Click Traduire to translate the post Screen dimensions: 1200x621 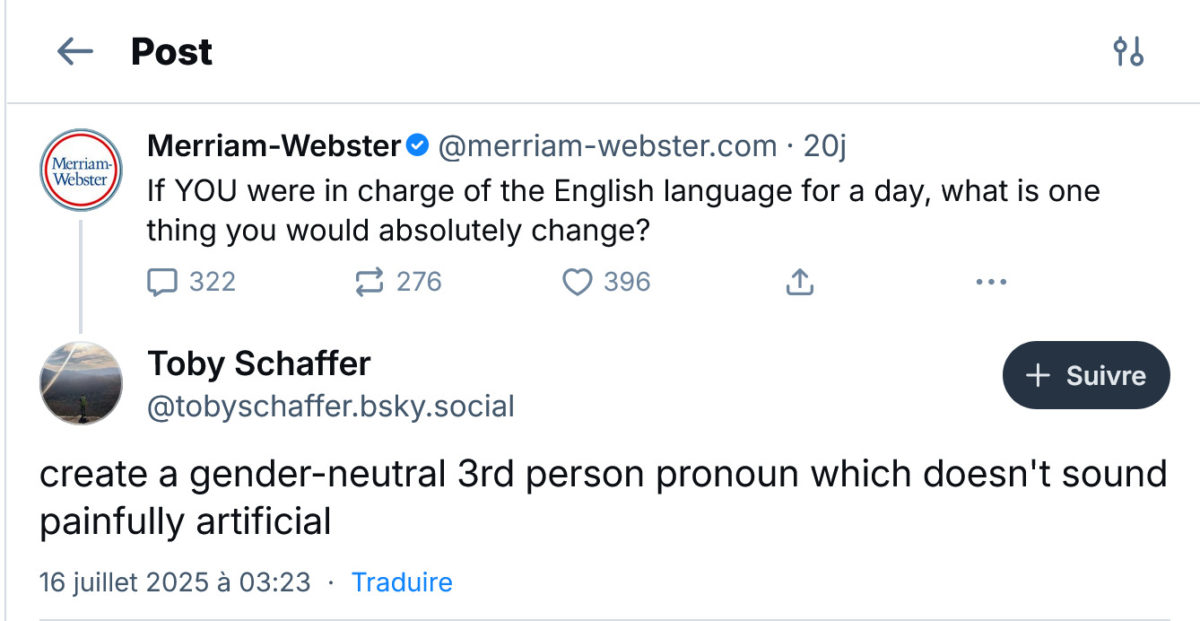[402, 582]
